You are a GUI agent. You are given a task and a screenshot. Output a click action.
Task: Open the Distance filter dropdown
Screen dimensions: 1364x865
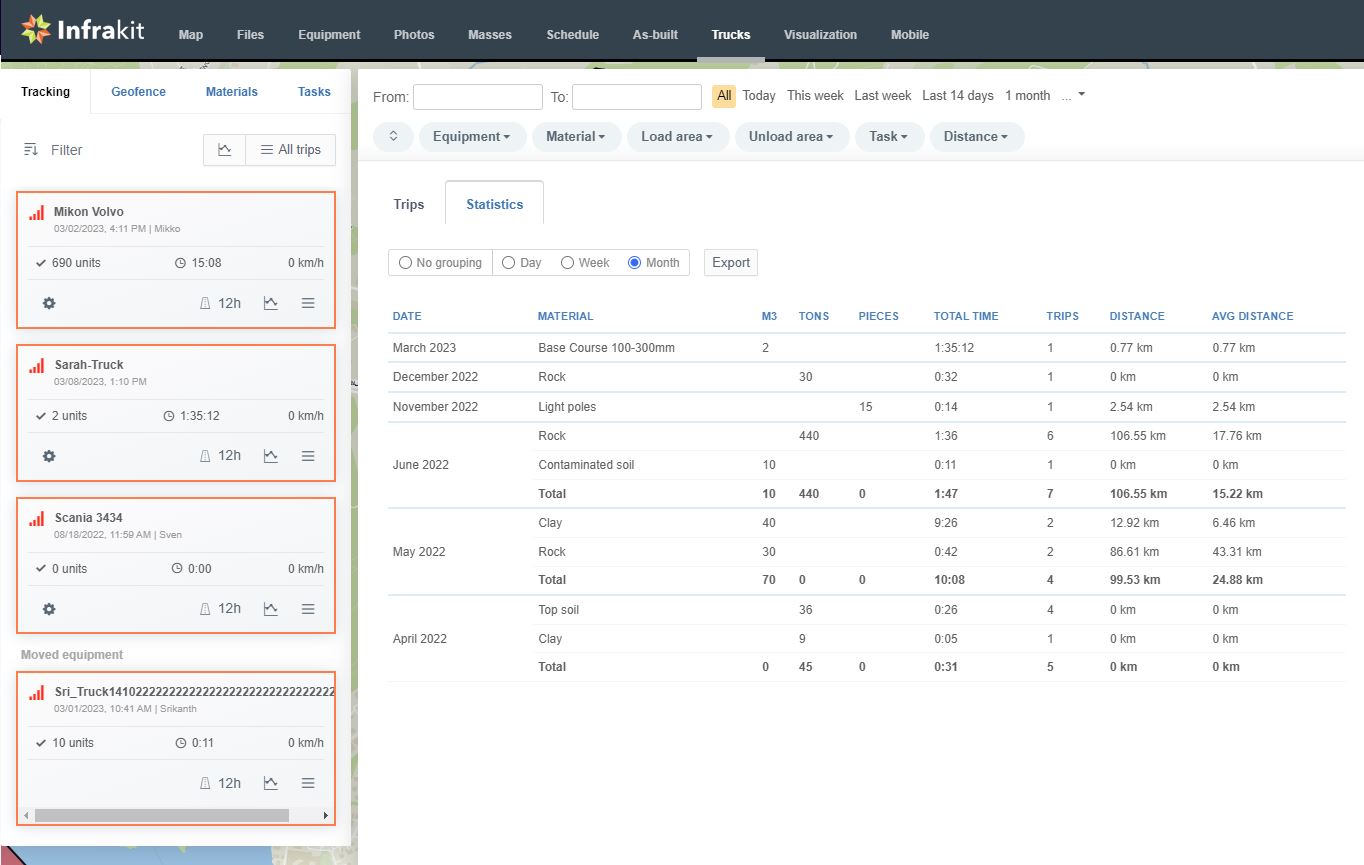click(976, 137)
